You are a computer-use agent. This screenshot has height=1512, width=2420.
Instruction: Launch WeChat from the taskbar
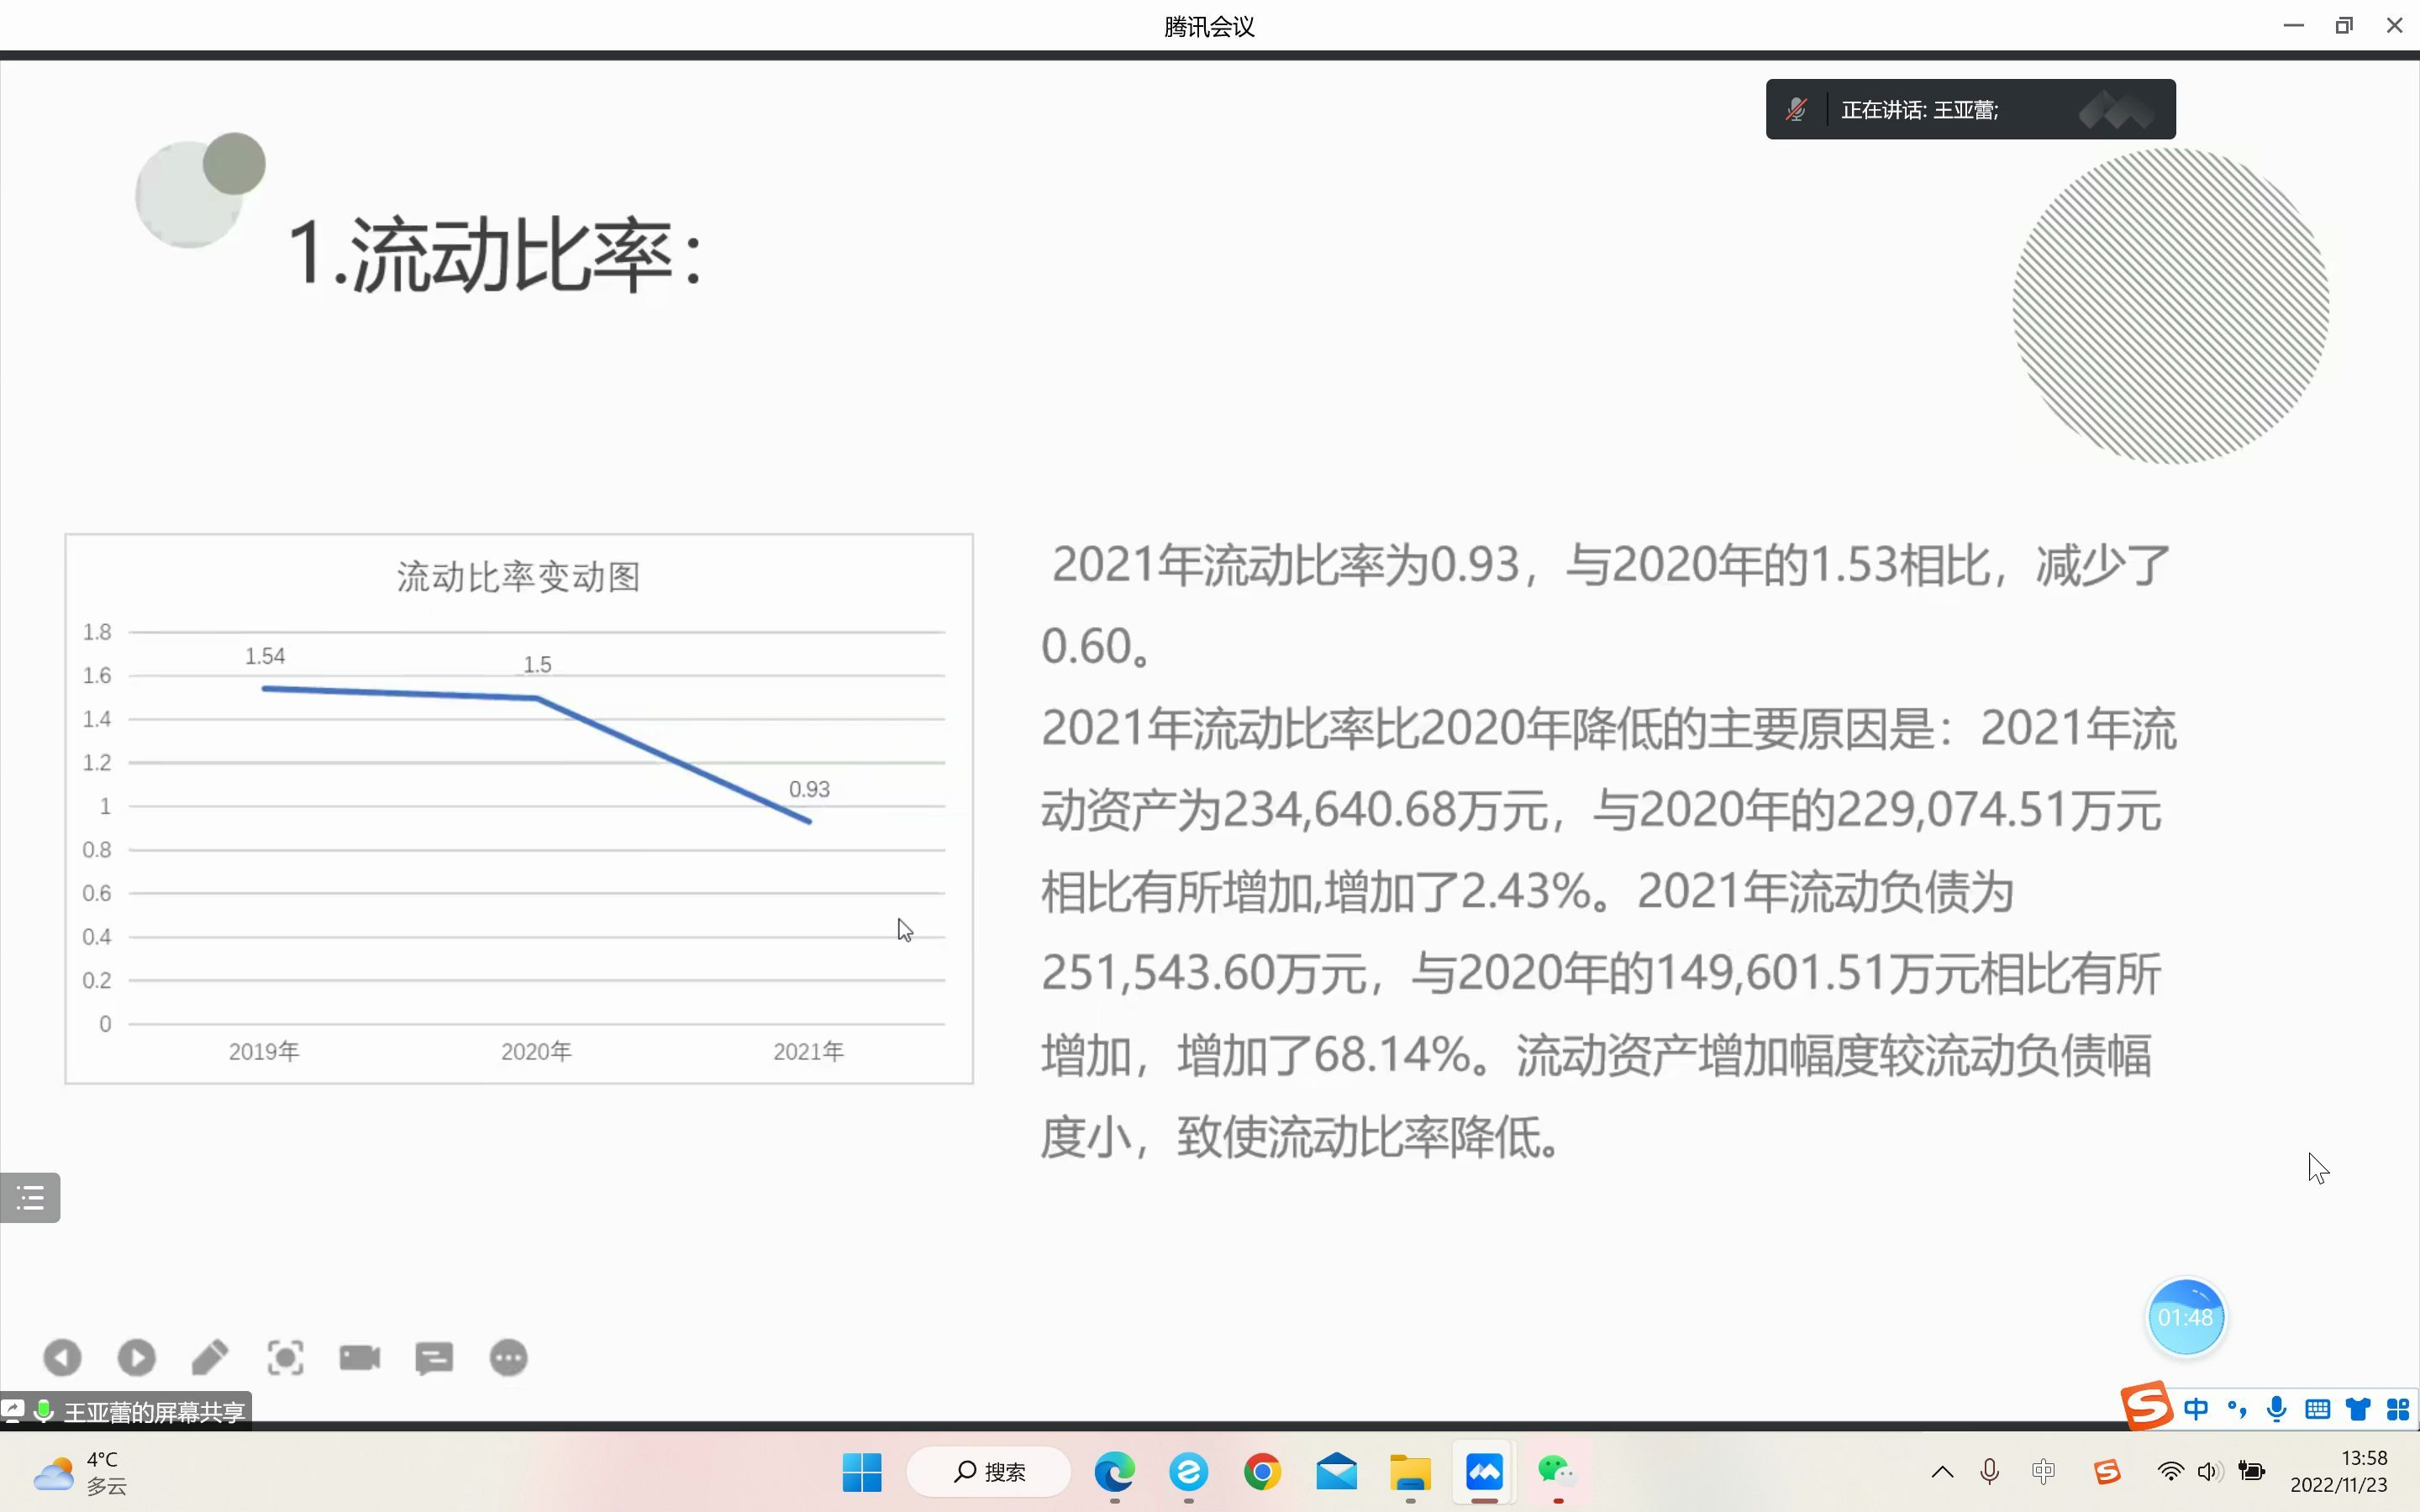[x=1557, y=1472]
